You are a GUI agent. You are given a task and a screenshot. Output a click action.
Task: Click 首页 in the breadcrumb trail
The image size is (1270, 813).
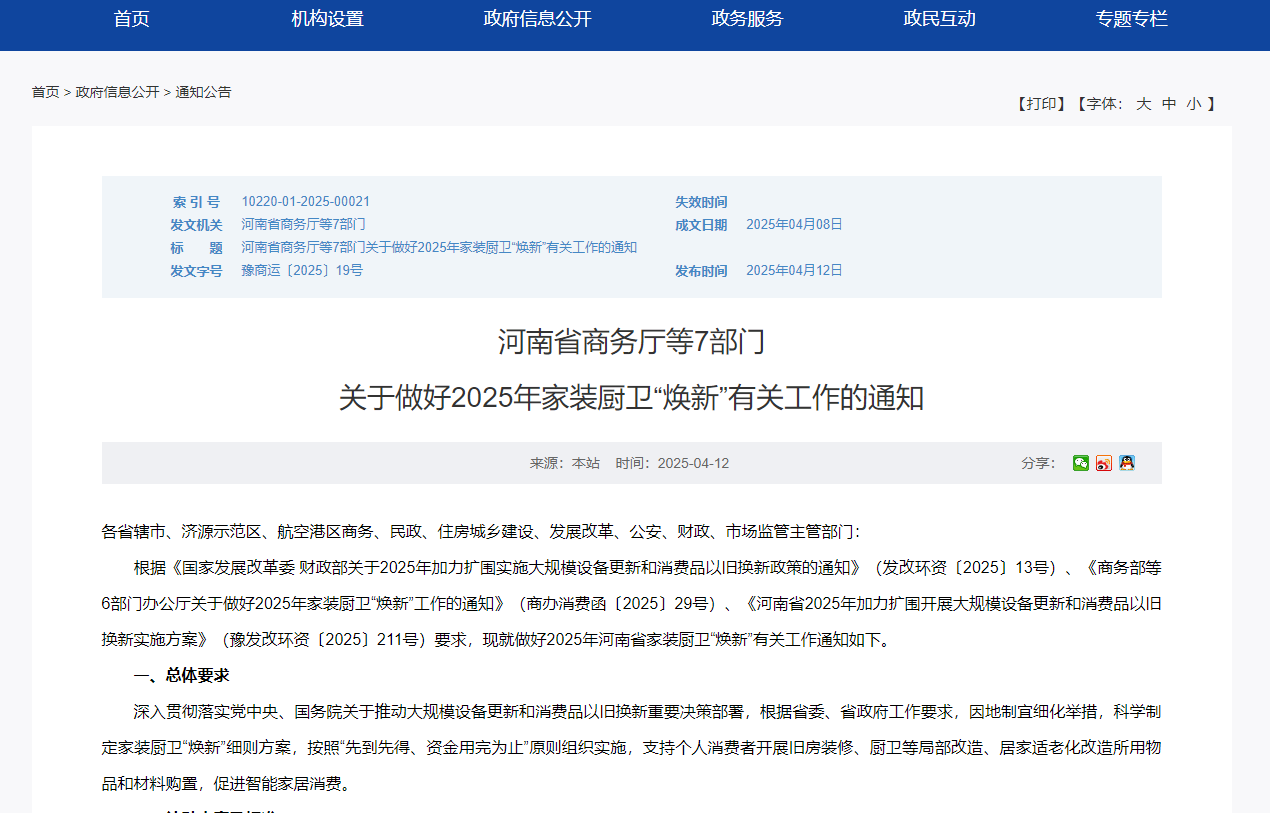point(45,92)
